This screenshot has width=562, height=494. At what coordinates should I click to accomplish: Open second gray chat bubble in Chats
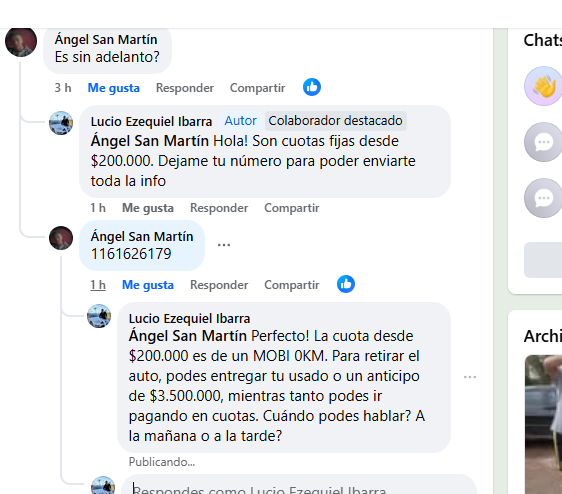(543, 198)
